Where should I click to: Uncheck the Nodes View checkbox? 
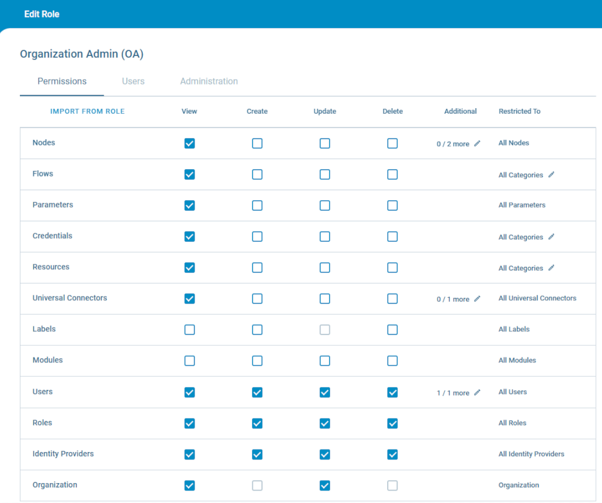[189, 144]
